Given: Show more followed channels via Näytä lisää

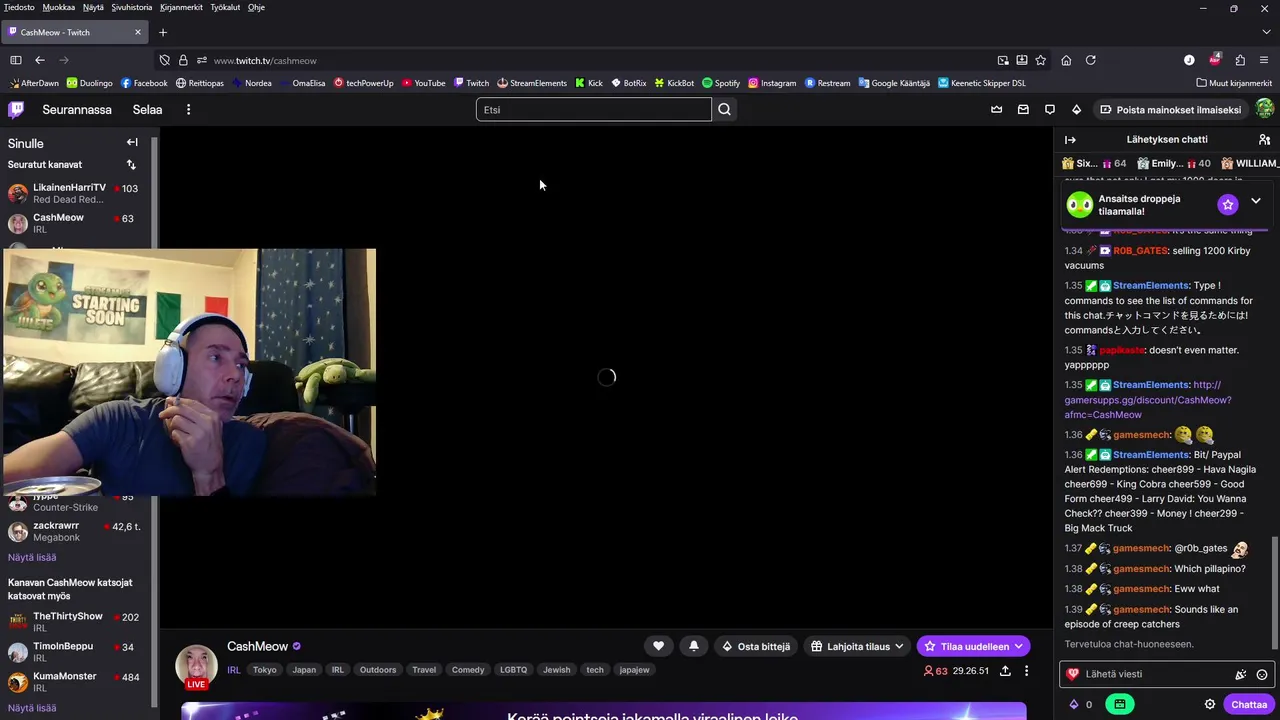Looking at the screenshot, I should 32,557.
